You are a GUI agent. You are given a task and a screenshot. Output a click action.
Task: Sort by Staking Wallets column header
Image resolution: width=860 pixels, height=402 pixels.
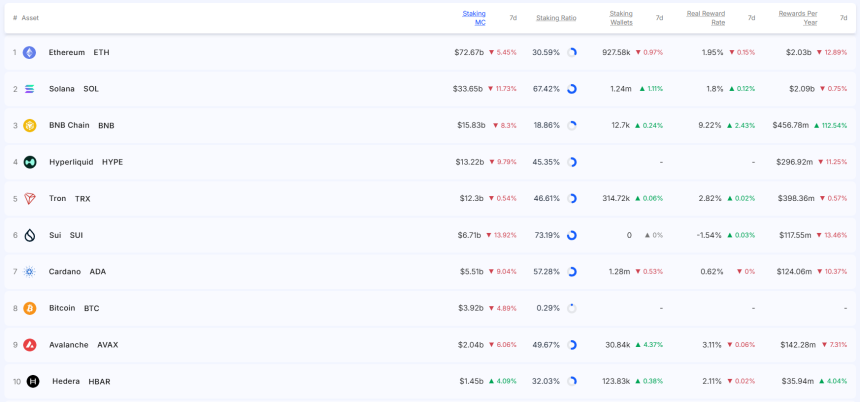(x=621, y=18)
